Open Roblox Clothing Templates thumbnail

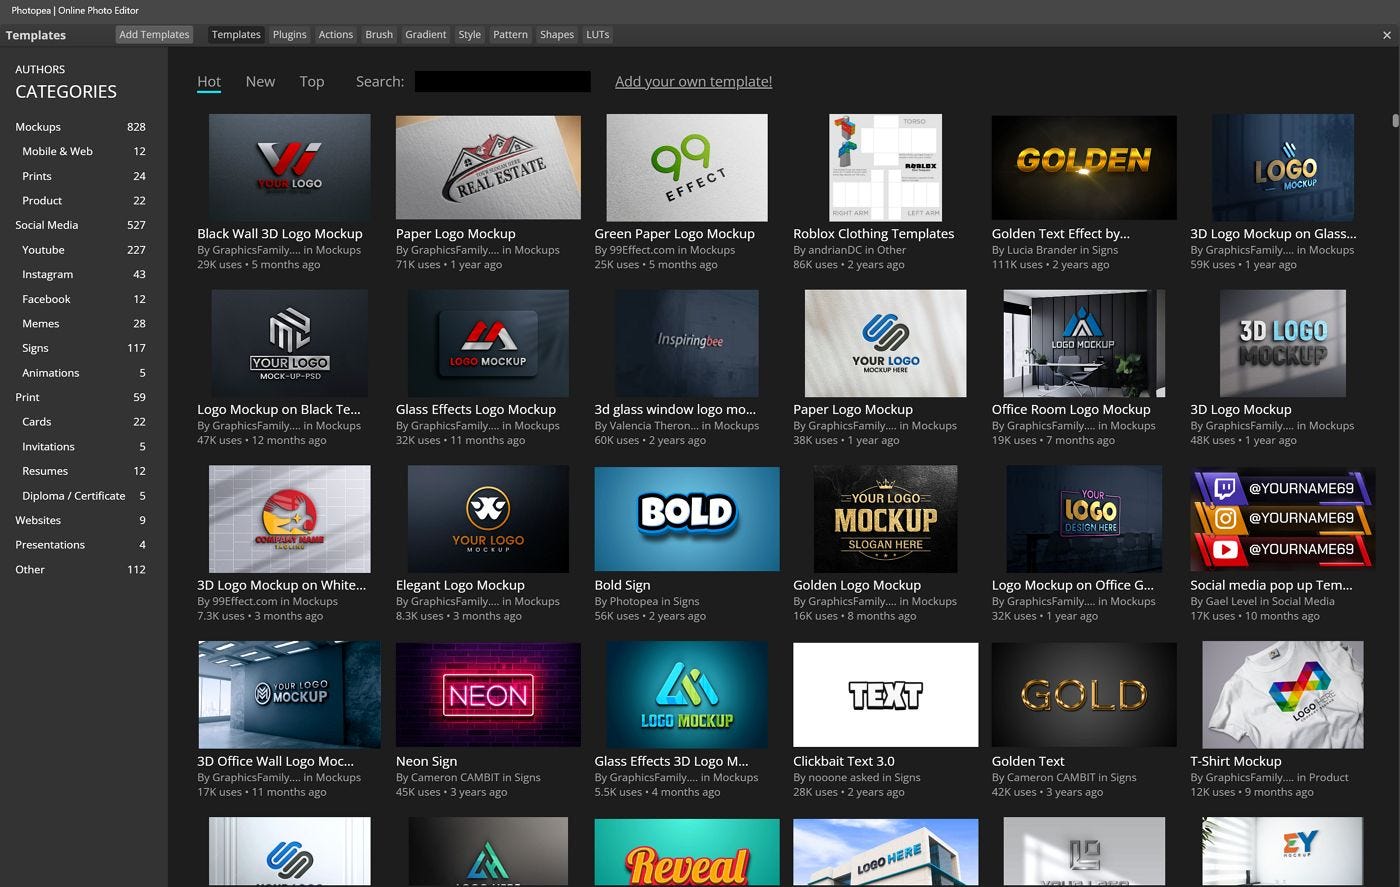885,167
